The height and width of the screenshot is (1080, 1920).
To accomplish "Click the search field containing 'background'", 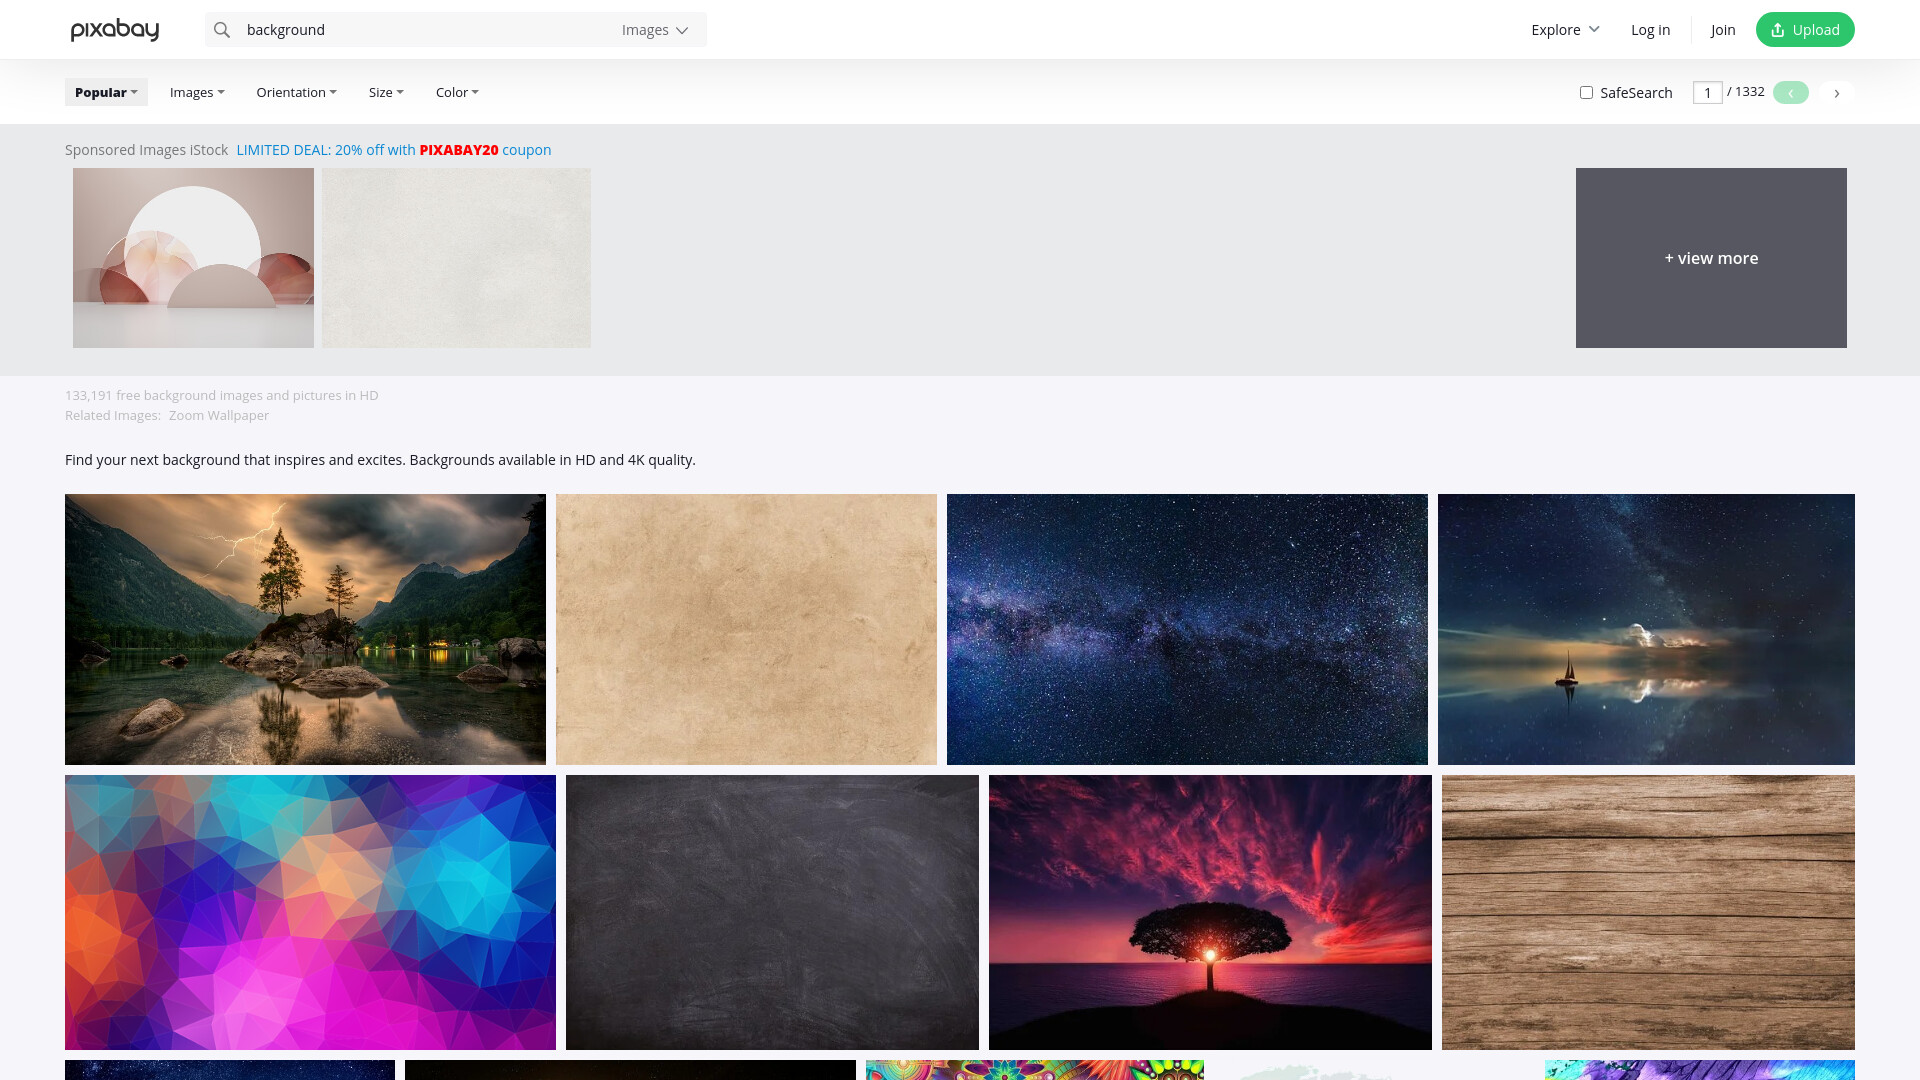I will [425, 30].
